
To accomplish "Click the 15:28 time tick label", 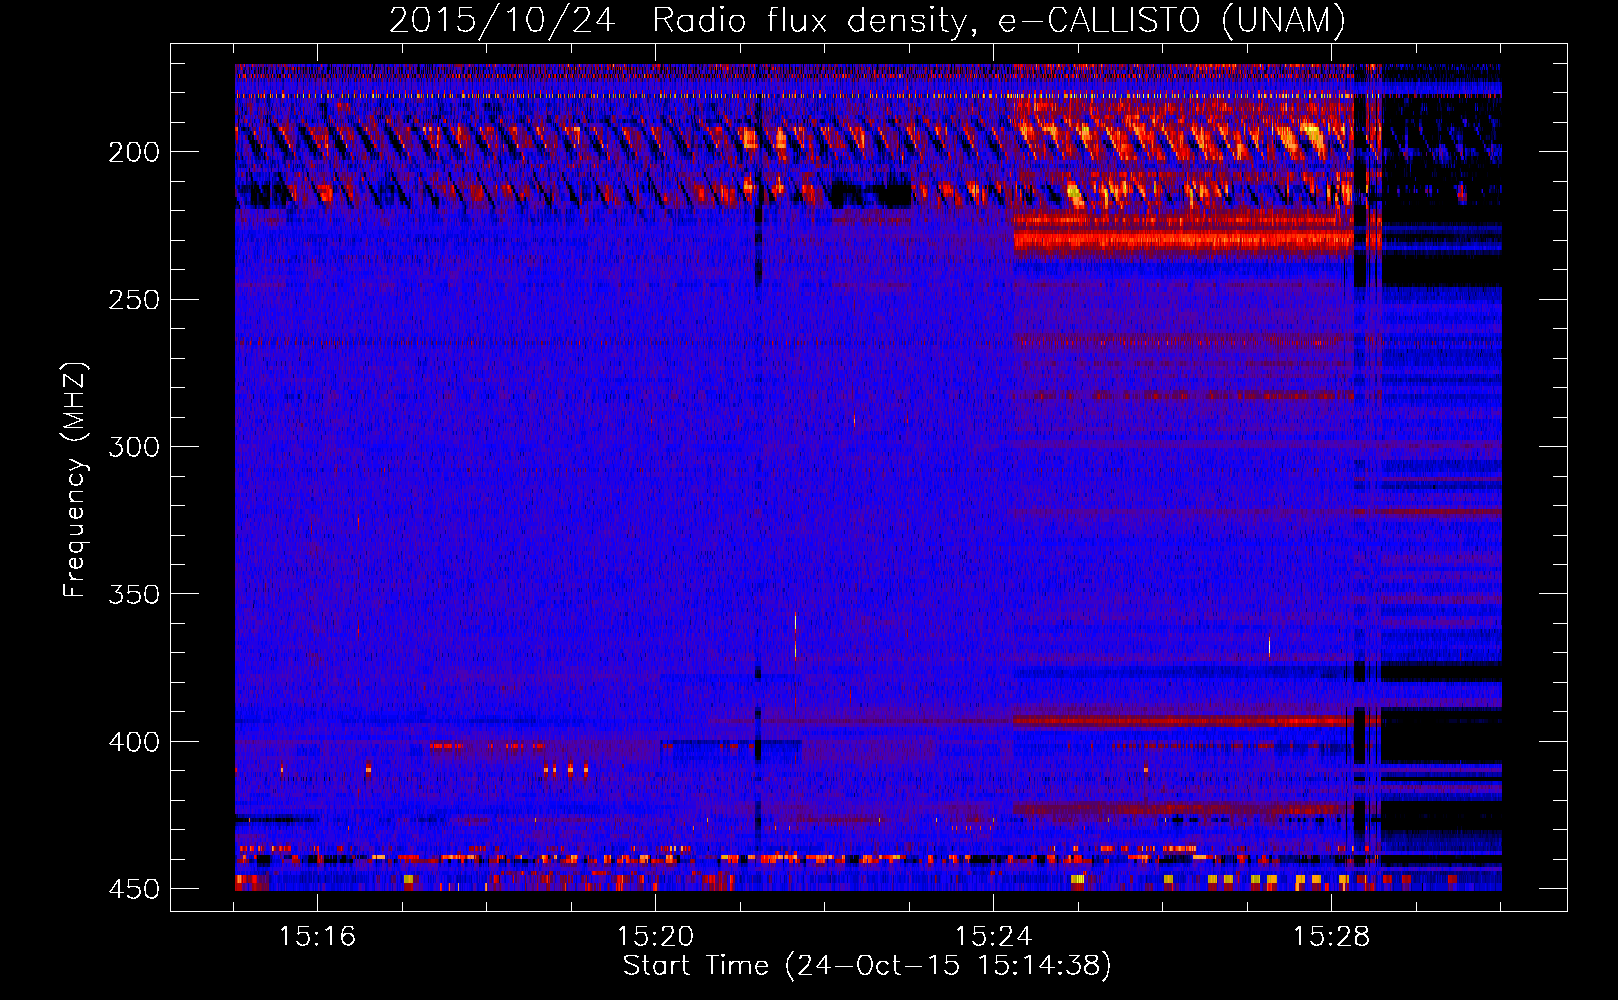I will (x=1331, y=937).
